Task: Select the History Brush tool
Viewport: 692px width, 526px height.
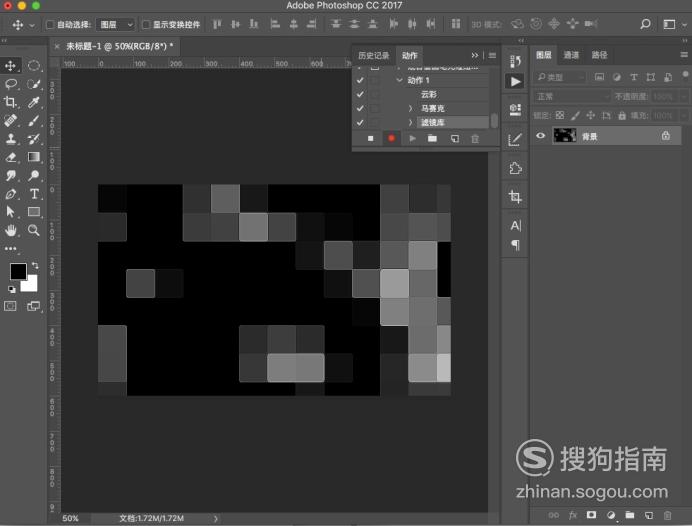Action: click(x=34, y=139)
